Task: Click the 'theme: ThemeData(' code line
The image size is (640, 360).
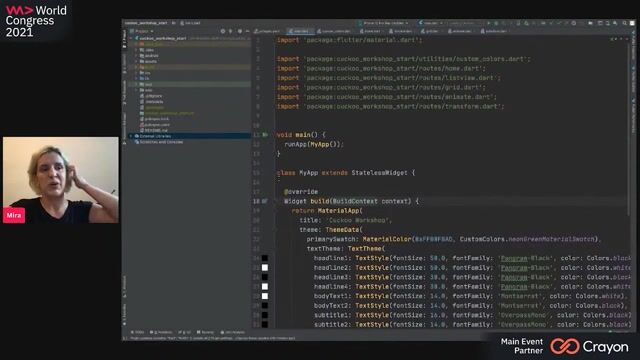Action: [331, 230]
